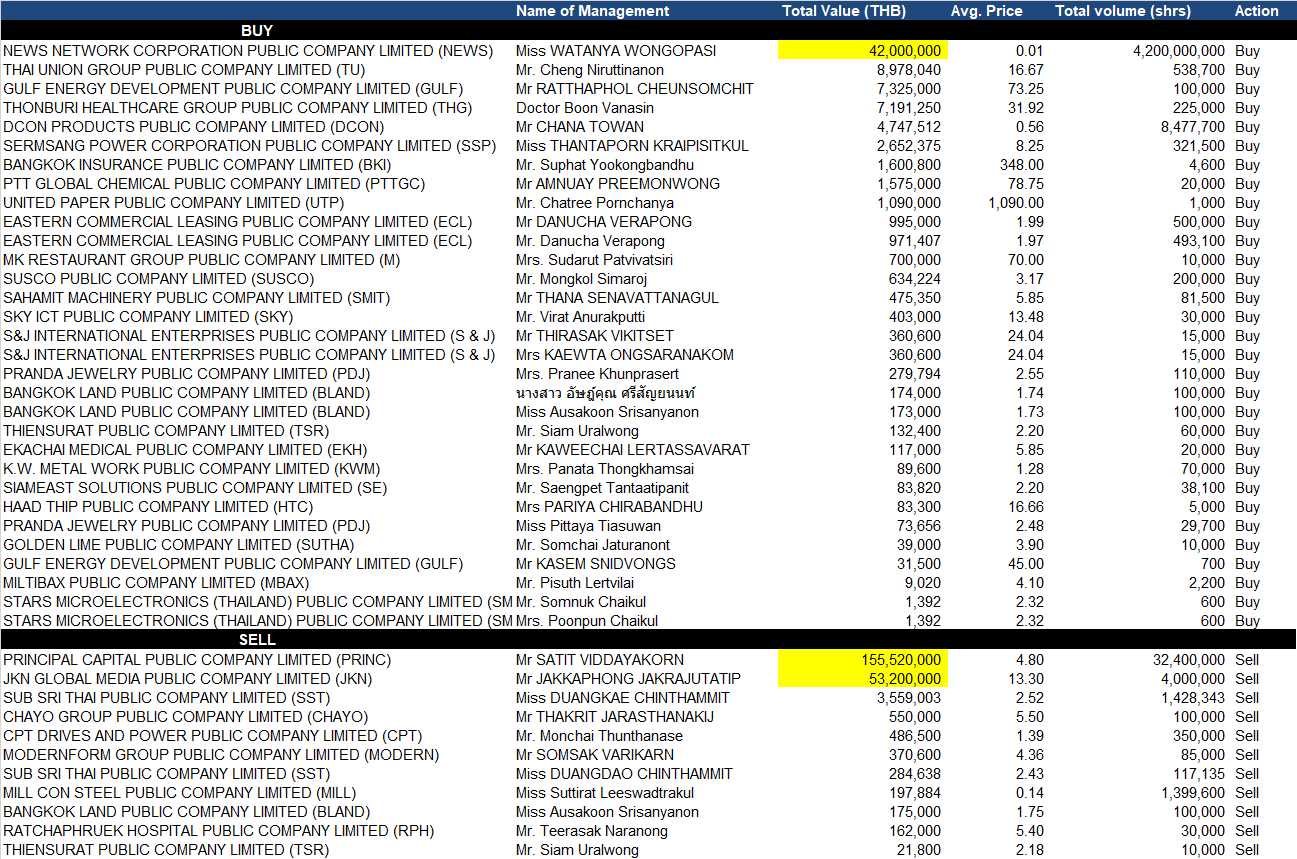Click PRINCIPAL CAPITAL (PRINC) company cell

click(x=197, y=660)
